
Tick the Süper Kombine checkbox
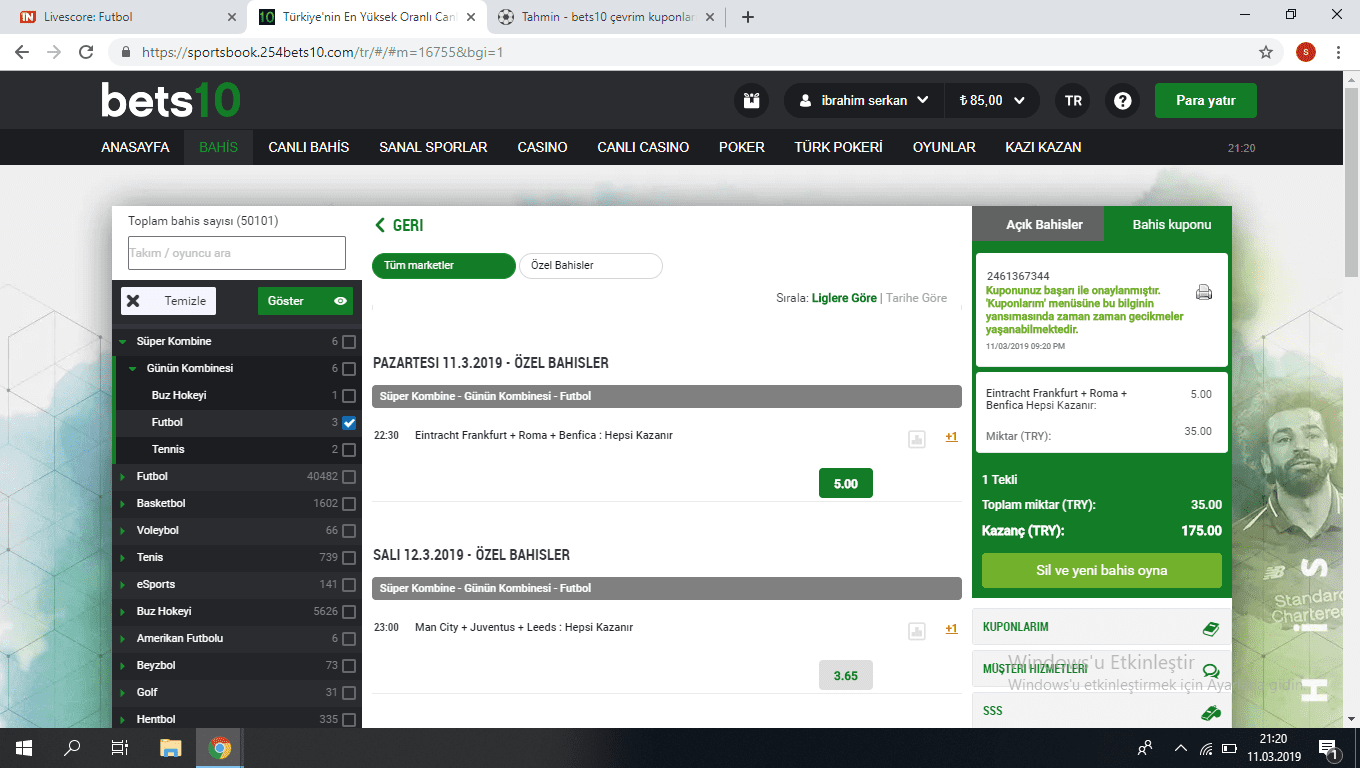point(349,342)
